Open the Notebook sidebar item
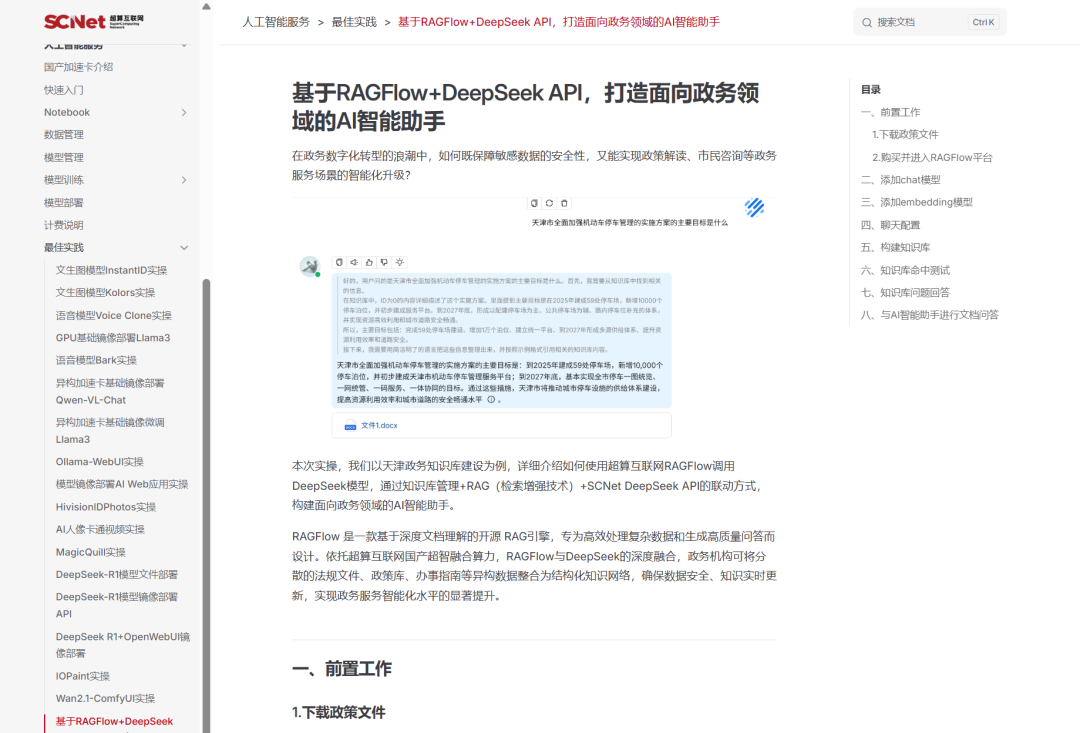The height and width of the screenshot is (733, 1080). pyautogui.click(x=67, y=112)
